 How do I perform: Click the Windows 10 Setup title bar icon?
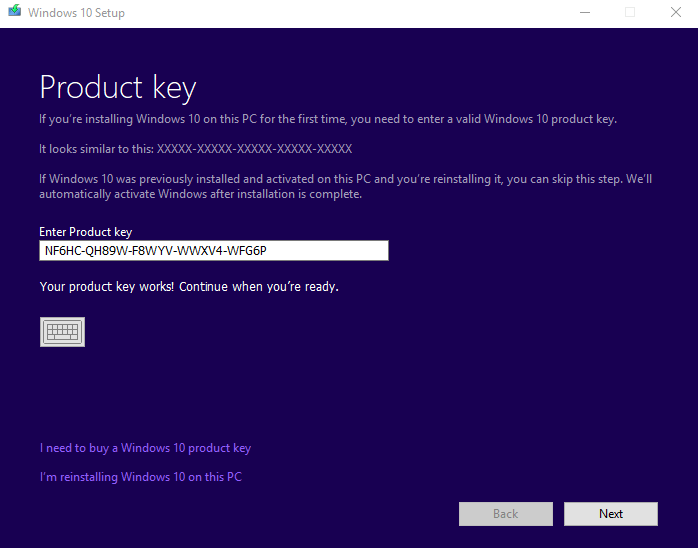tap(15, 11)
